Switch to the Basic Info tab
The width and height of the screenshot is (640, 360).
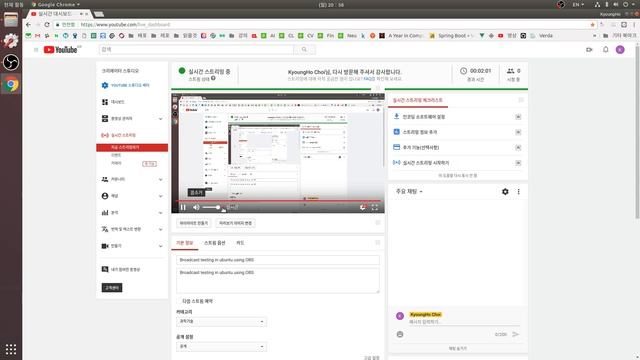(x=184, y=243)
